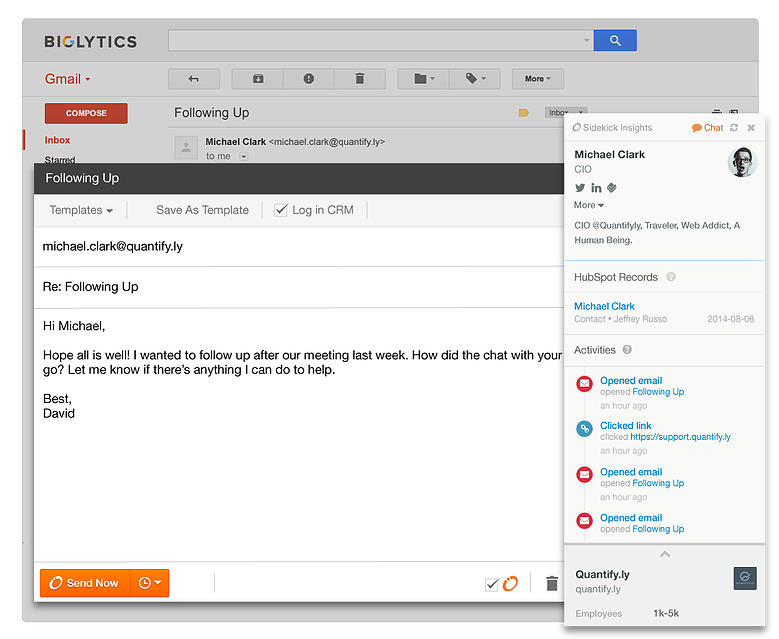
Task: Click the COMPOSE button
Action: (x=86, y=113)
